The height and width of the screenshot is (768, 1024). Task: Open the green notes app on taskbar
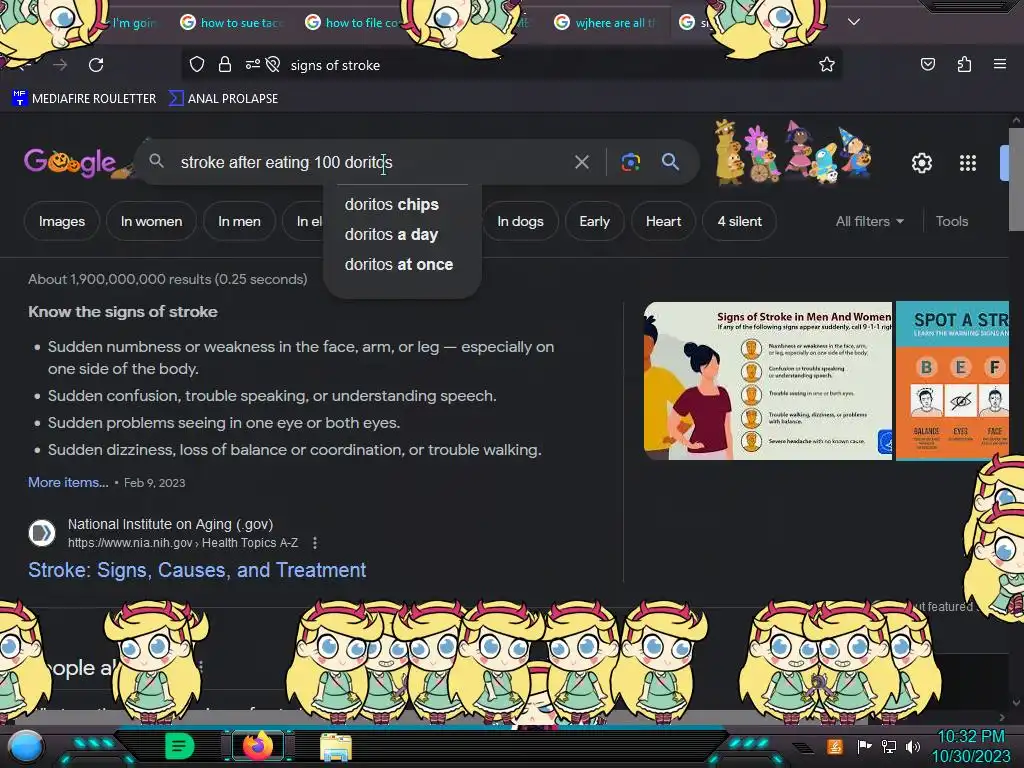pyautogui.click(x=179, y=746)
